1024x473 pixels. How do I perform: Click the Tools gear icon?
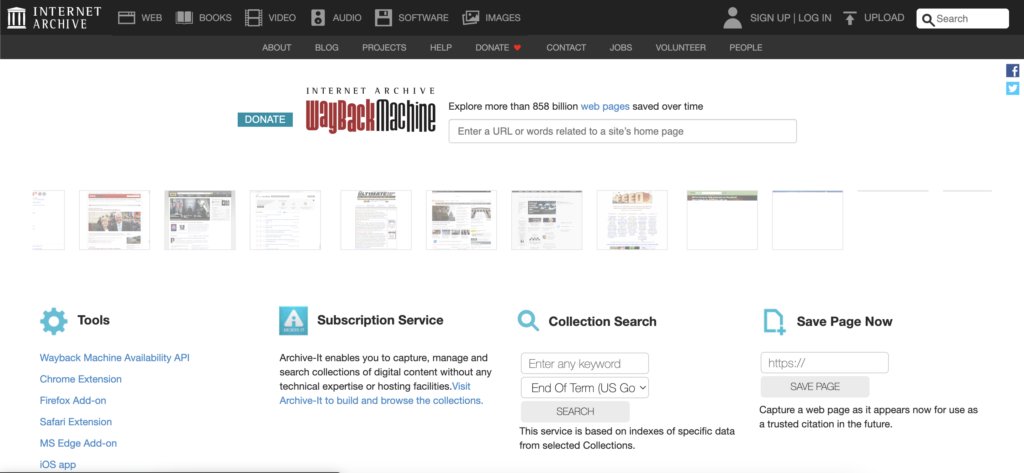pyautogui.click(x=54, y=321)
